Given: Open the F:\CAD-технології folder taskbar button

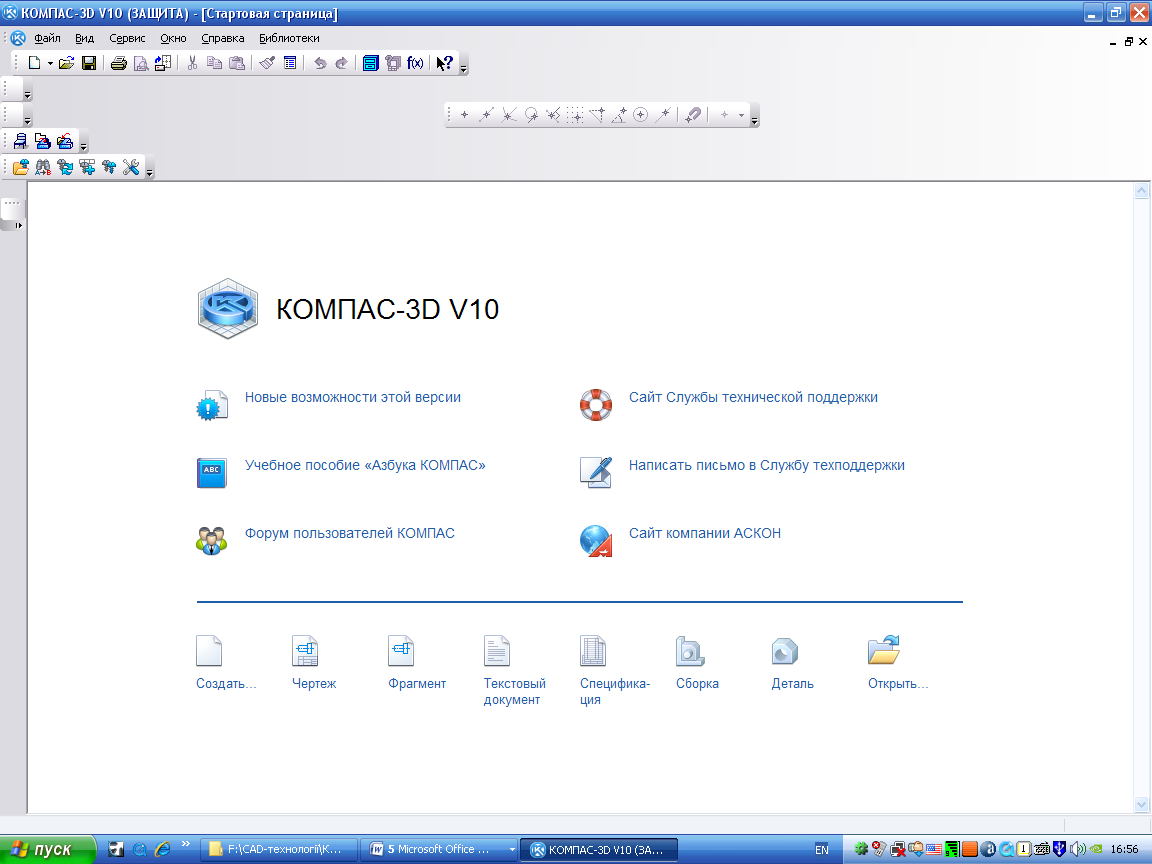Looking at the screenshot, I should (x=279, y=849).
